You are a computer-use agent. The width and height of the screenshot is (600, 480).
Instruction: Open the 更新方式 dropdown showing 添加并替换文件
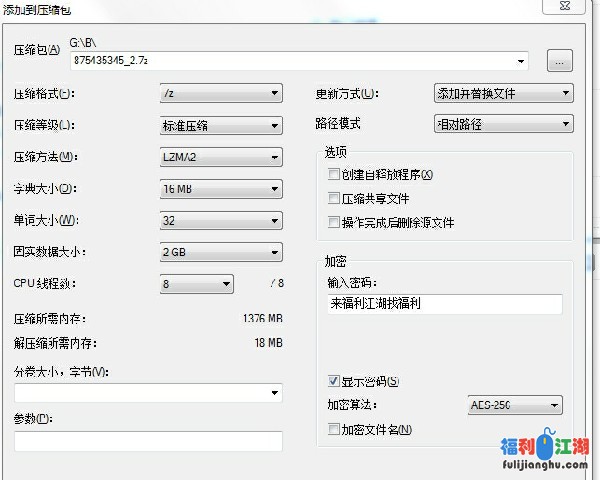[x=503, y=94]
